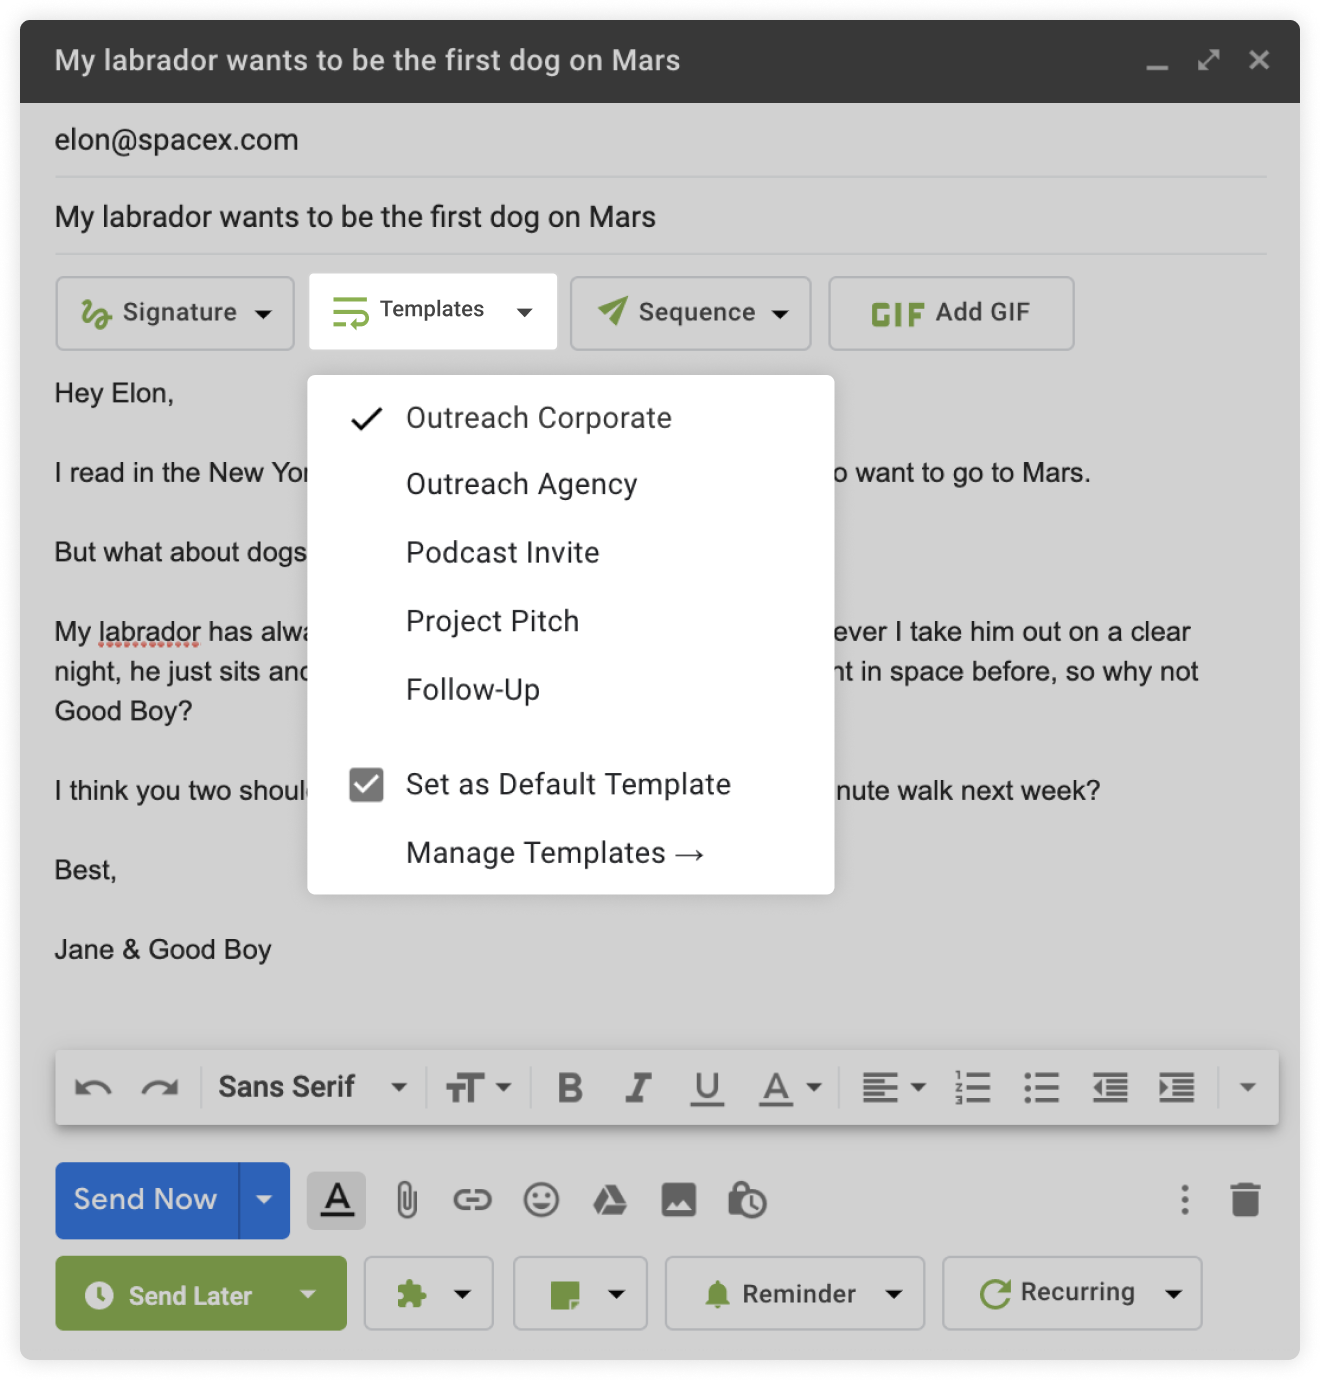Toggle bold formatting in the editor

click(x=569, y=1086)
